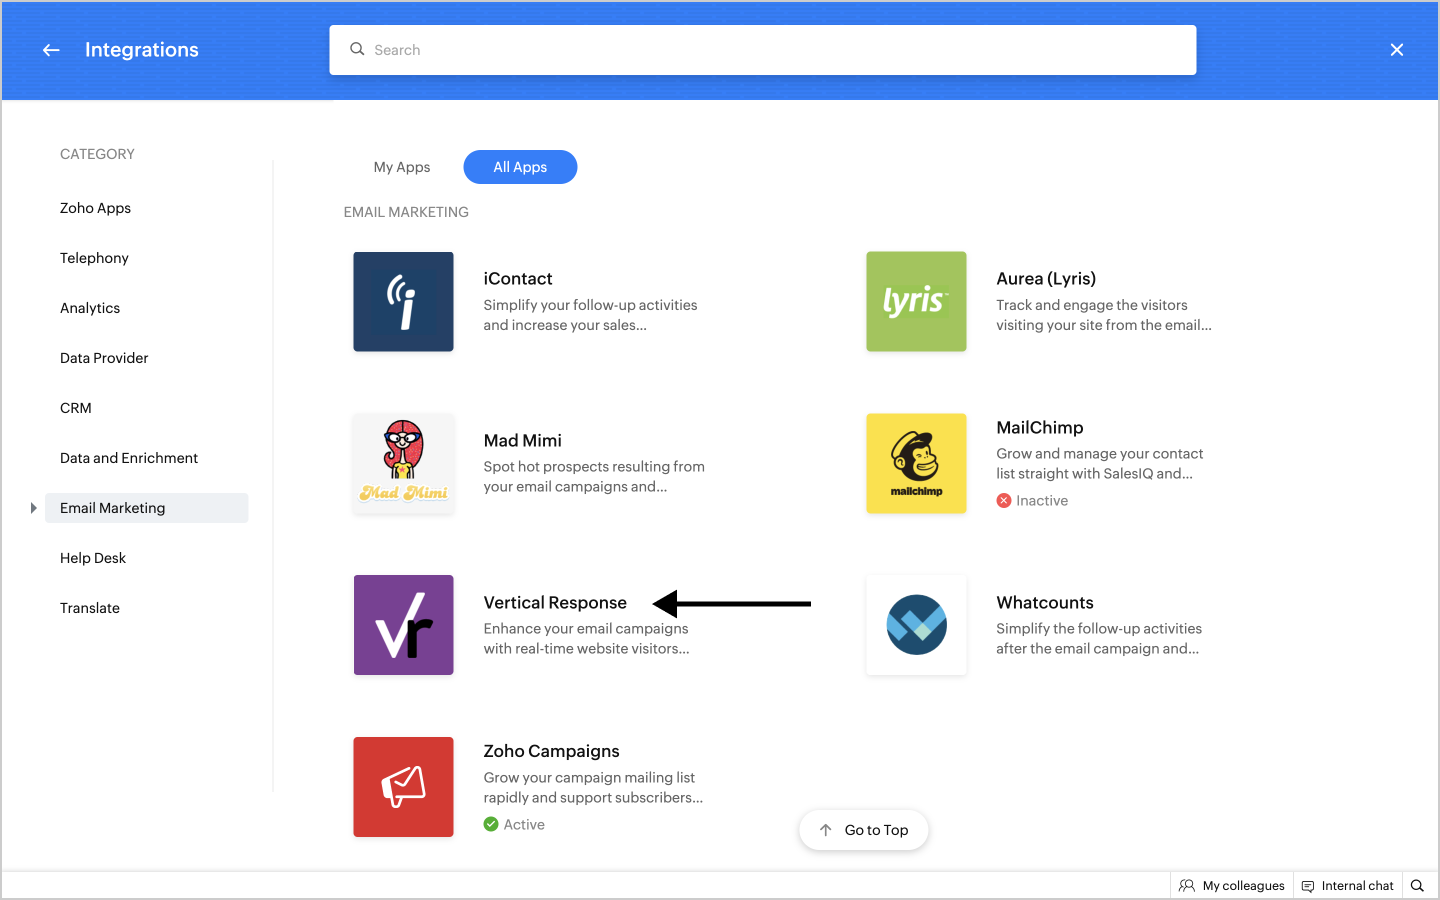Select the Data Provider category

104,358
